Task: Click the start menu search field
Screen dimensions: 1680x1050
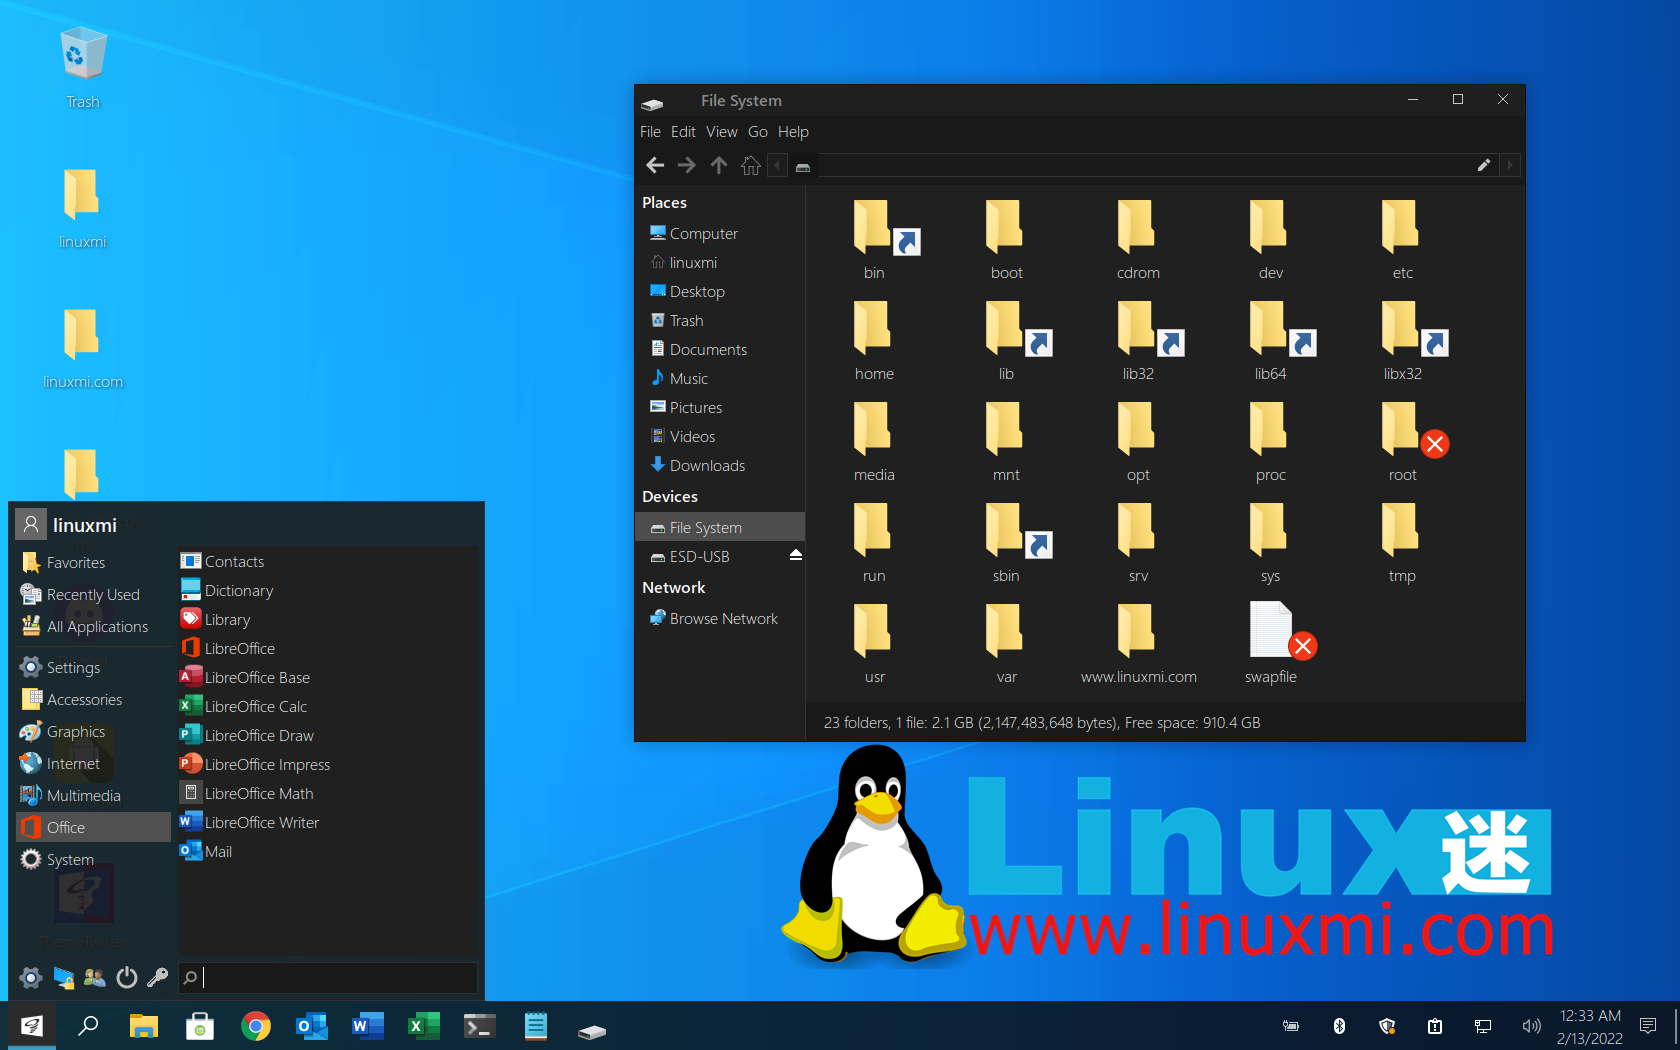Action: [x=328, y=977]
